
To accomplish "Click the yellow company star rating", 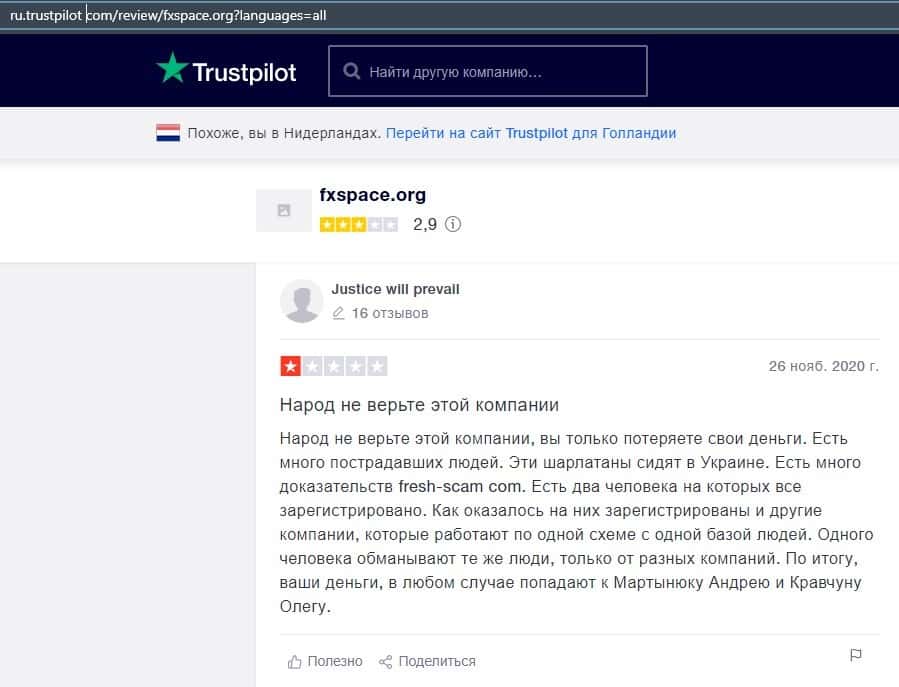I will (358, 225).
